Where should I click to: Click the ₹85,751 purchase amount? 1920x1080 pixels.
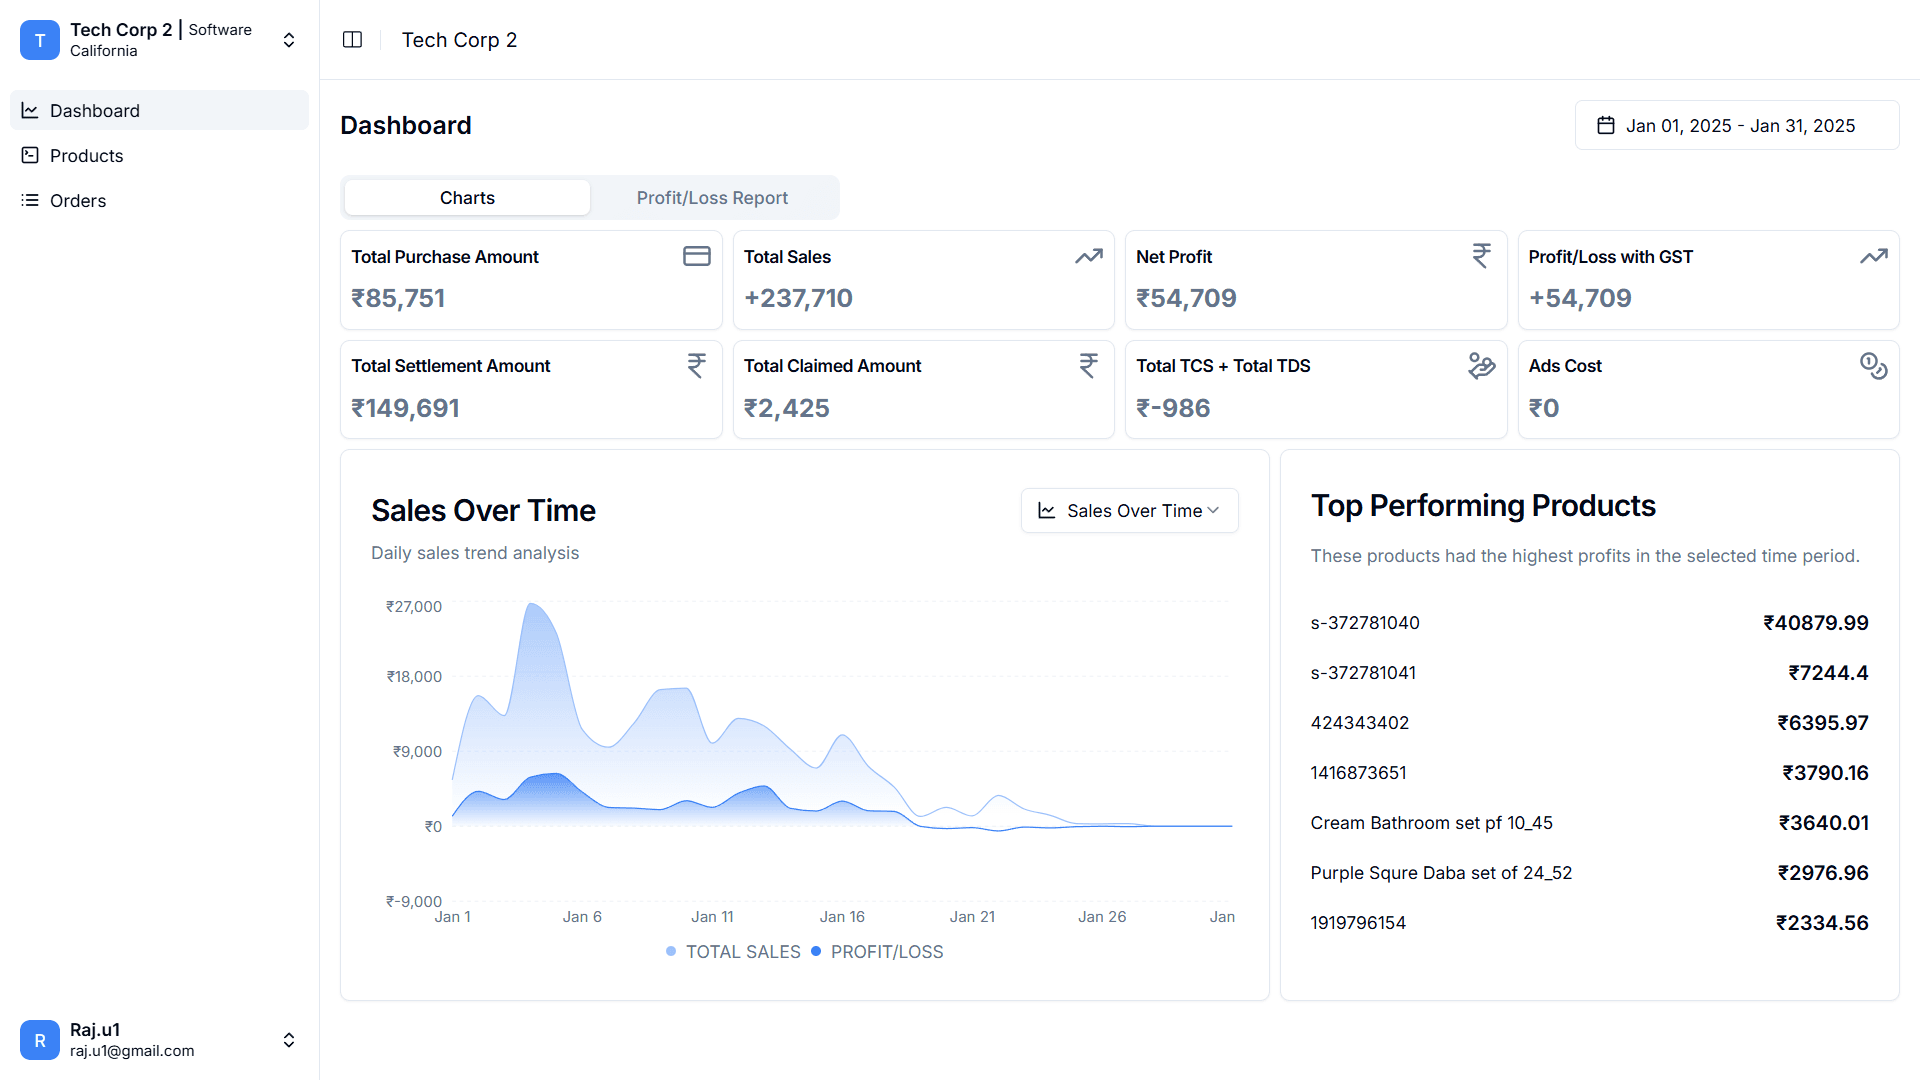[398, 298]
